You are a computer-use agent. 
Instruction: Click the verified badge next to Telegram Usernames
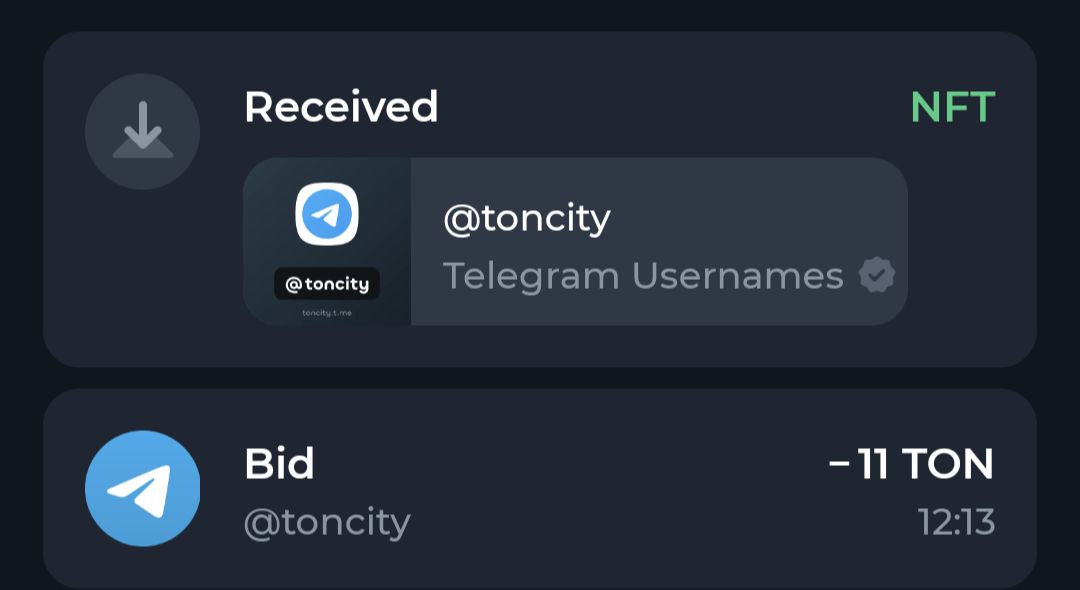877,276
